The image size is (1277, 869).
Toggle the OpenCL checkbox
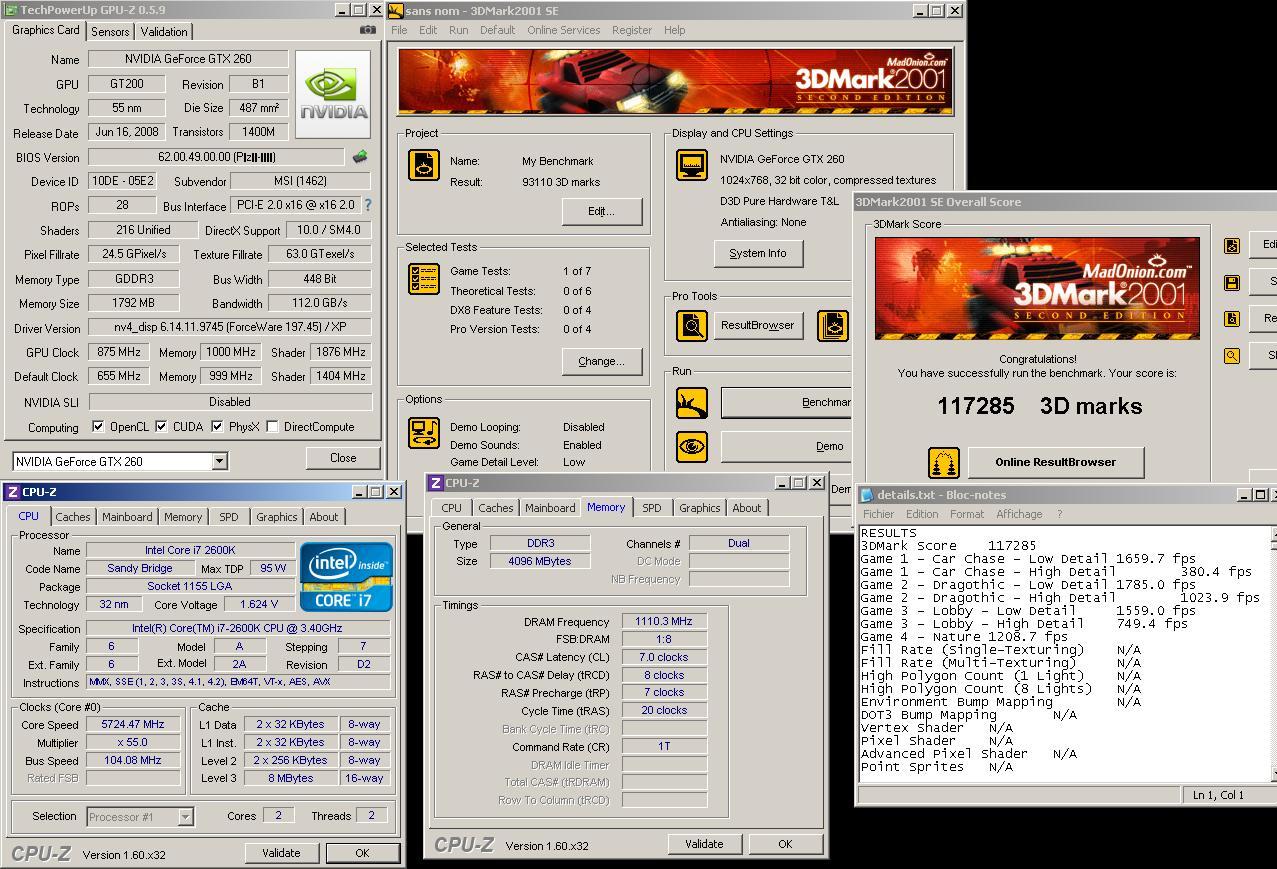click(x=98, y=427)
